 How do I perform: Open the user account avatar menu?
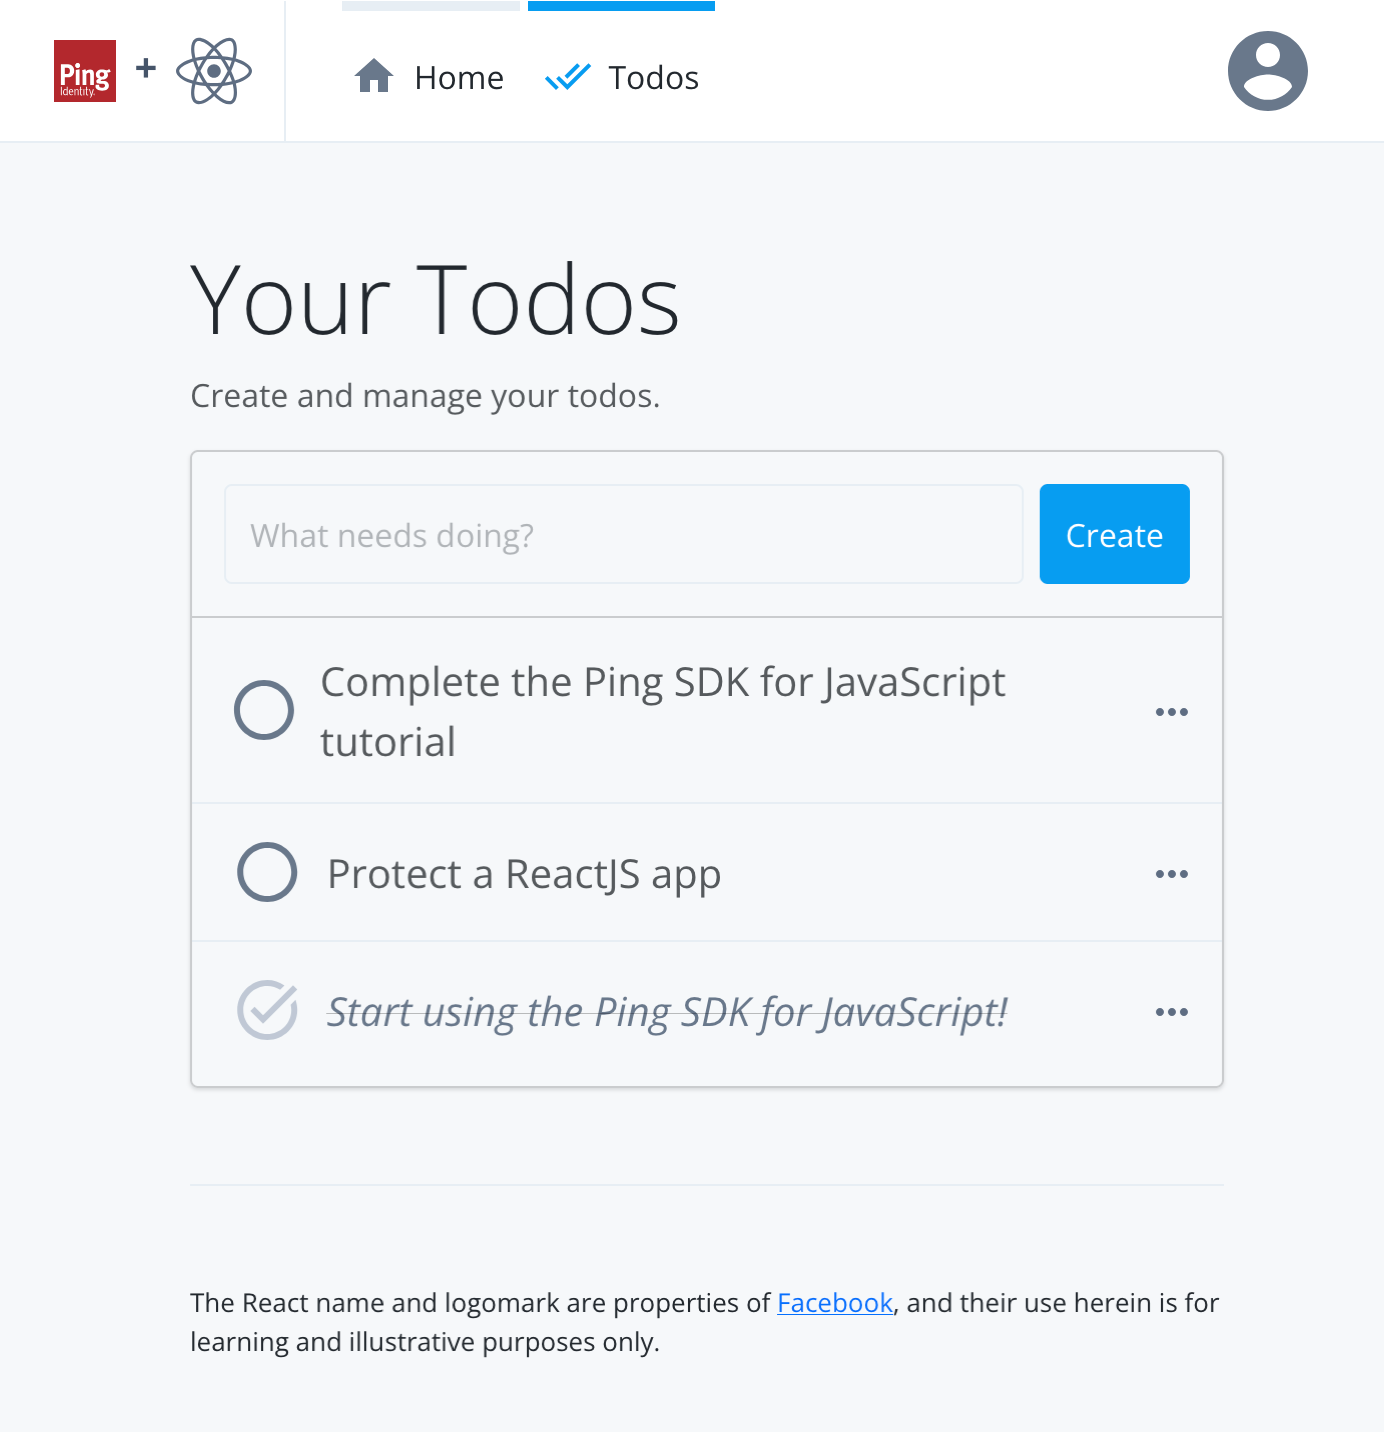(x=1267, y=70)
